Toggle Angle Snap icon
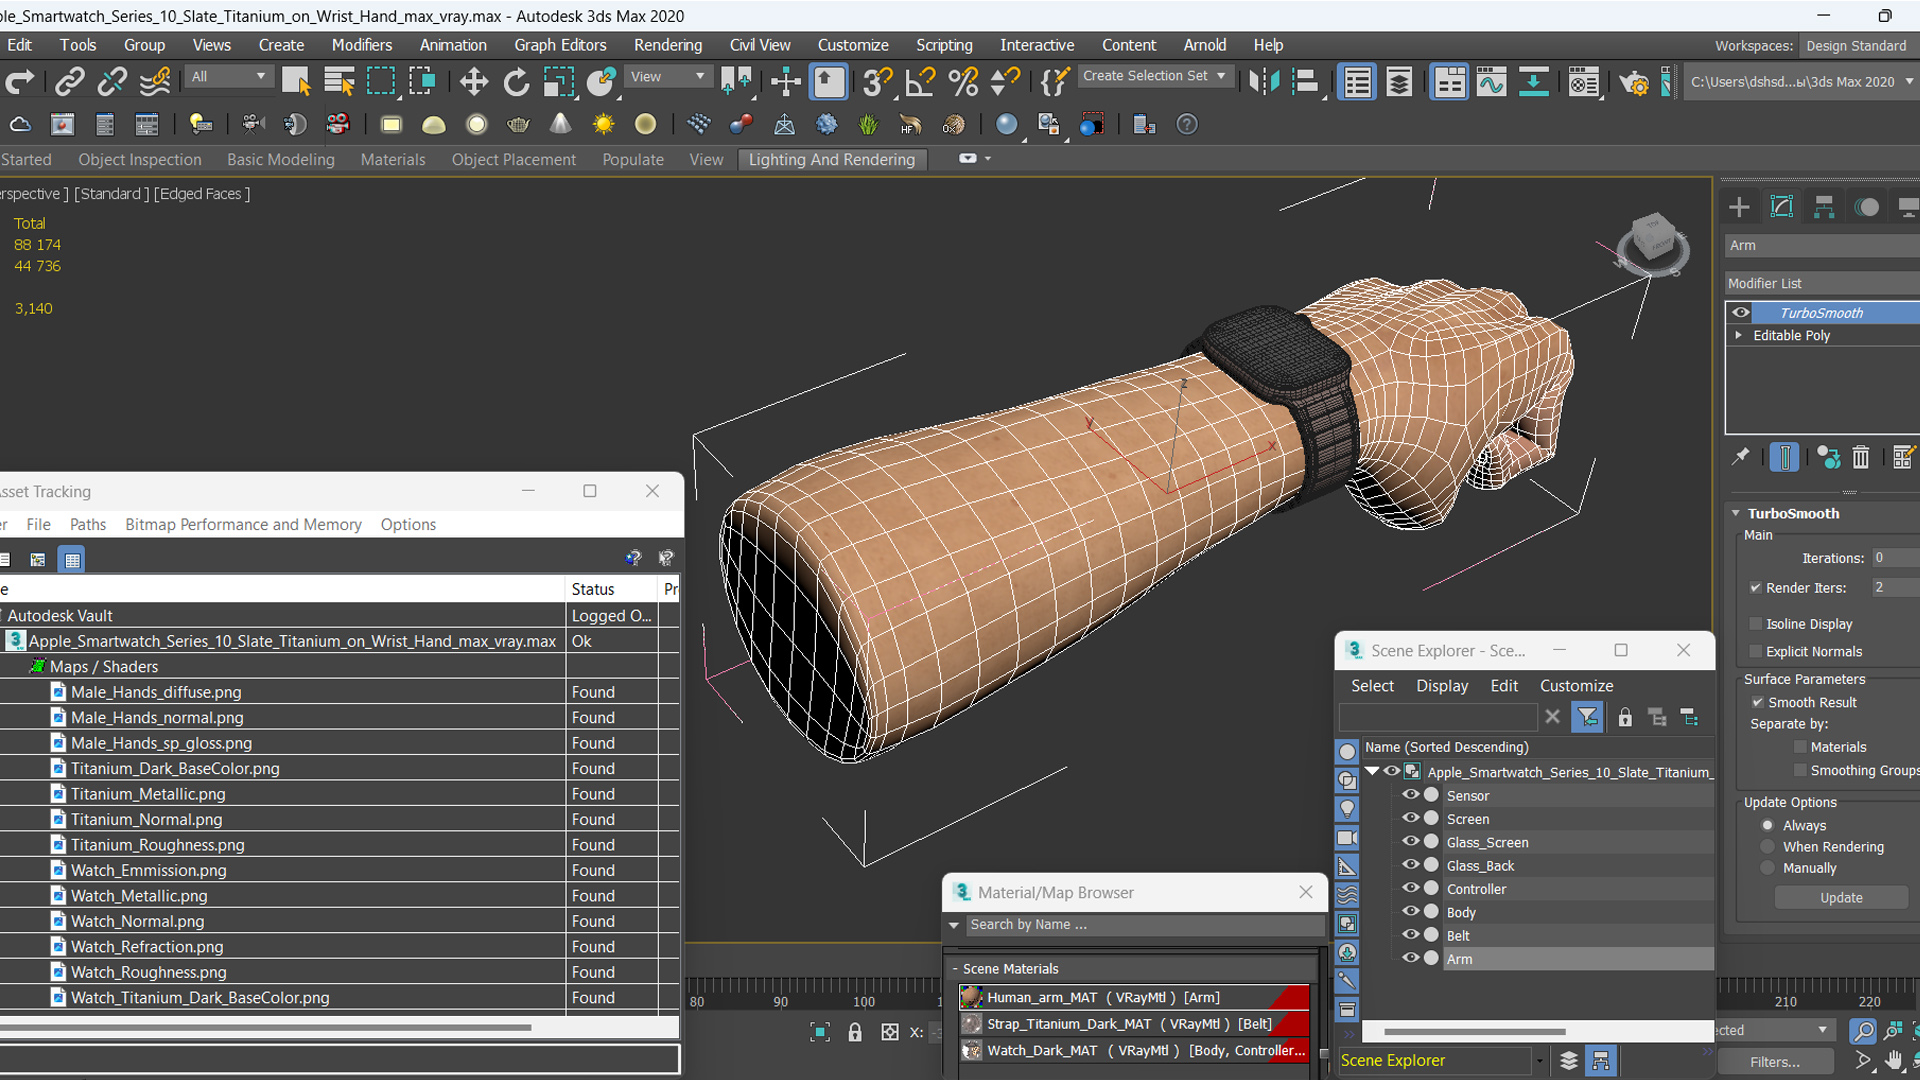The image size is (1920, 1080). click(x=920, y=81)
